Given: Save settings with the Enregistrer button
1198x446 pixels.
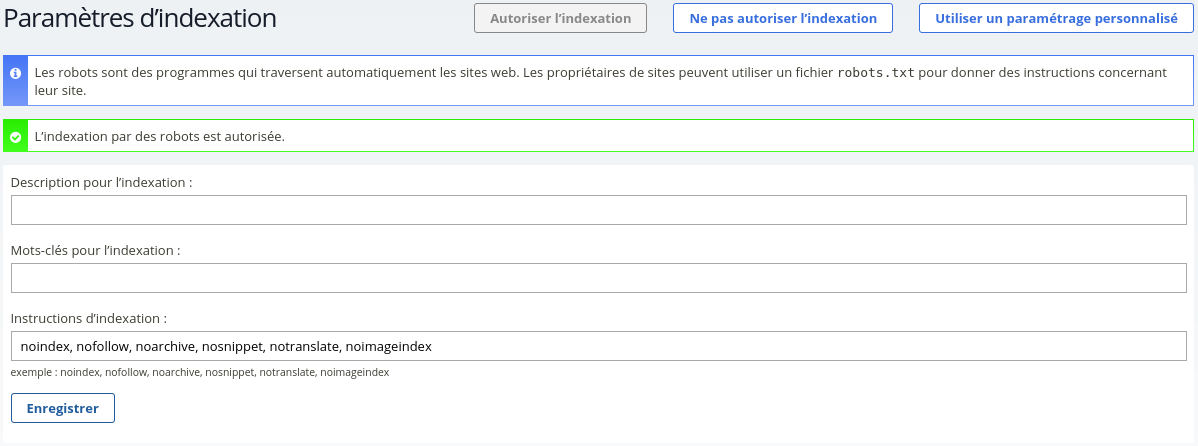Looking at the screenshot, I should pyautogui.click(x=62, y=408).
